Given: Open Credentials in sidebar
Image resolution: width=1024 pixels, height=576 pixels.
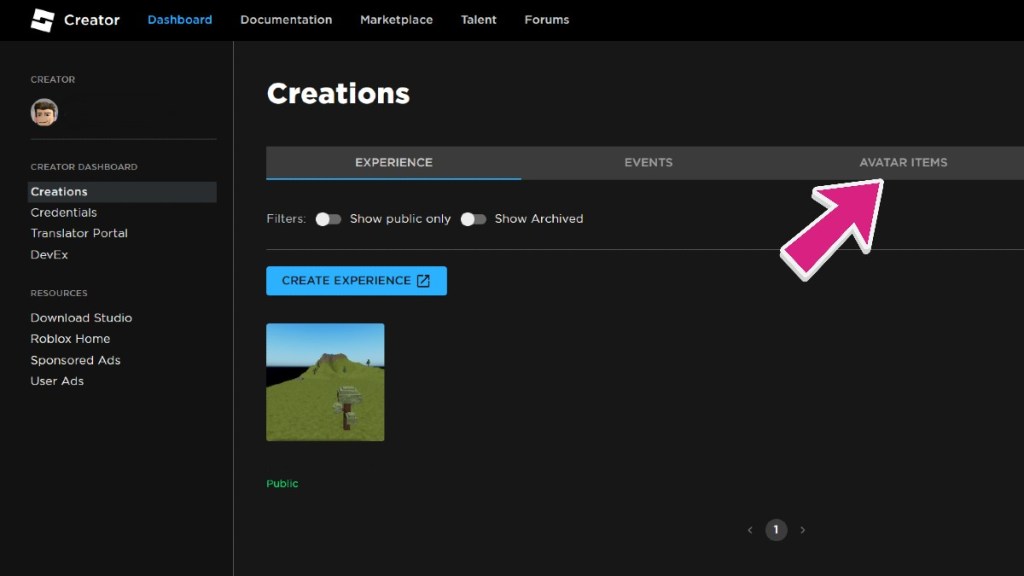Looking at the screenshot, I should click(64, 213).
